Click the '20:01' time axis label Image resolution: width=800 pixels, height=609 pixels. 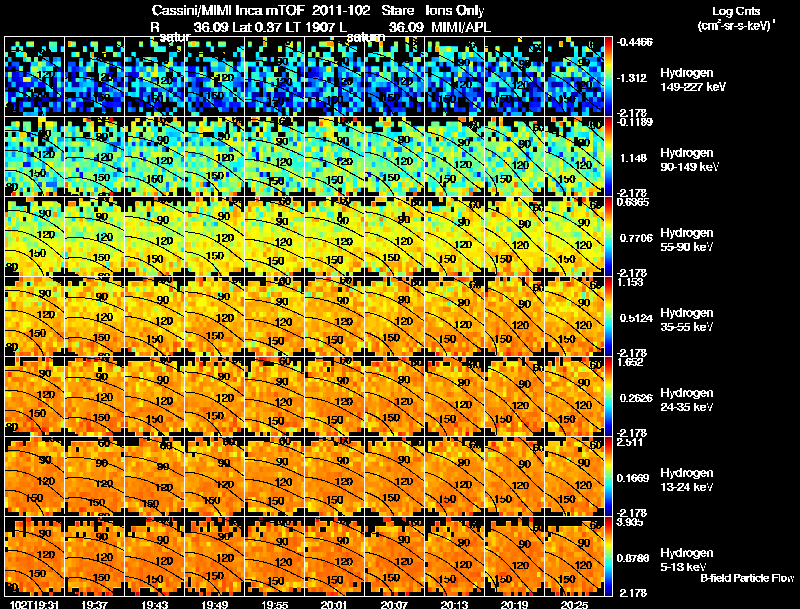[x=334, y=605]
